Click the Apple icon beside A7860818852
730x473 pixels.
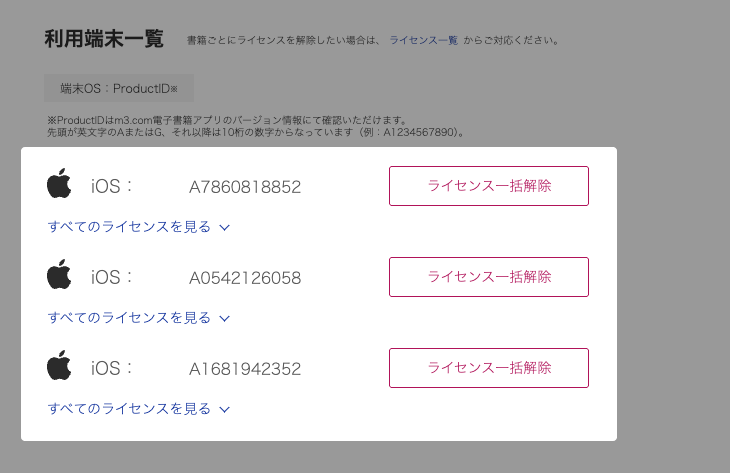click(x=60, y=185)
